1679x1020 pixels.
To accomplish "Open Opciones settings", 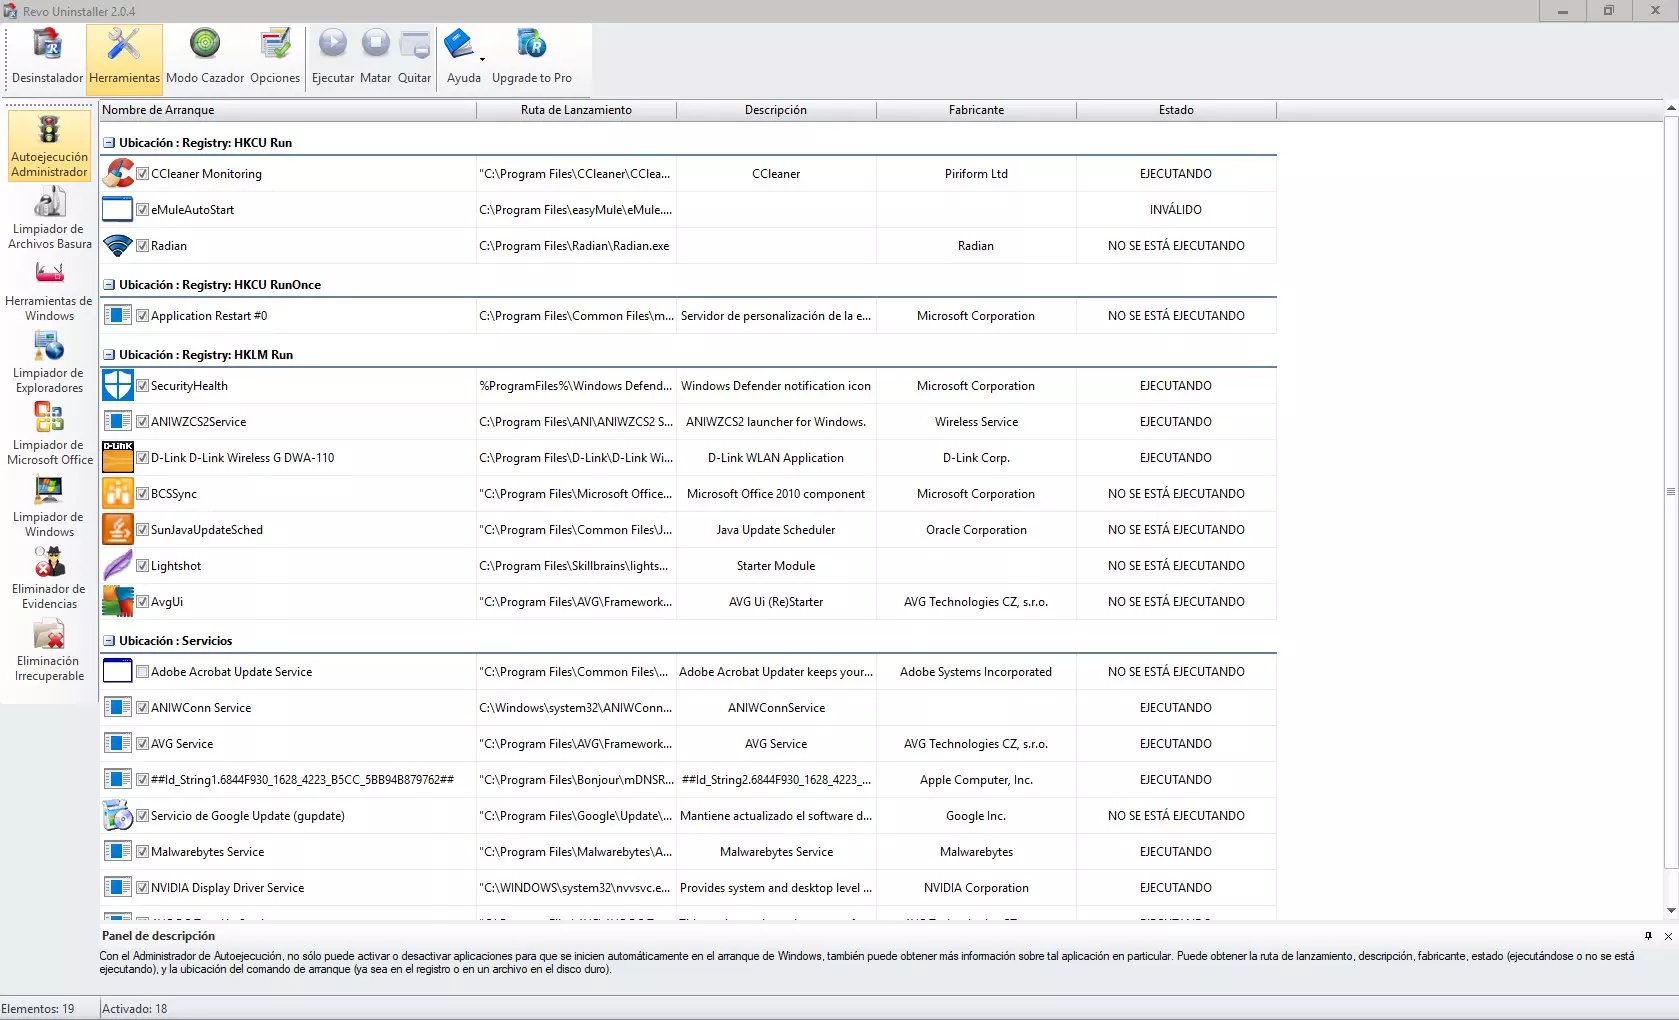I will 275,56.
